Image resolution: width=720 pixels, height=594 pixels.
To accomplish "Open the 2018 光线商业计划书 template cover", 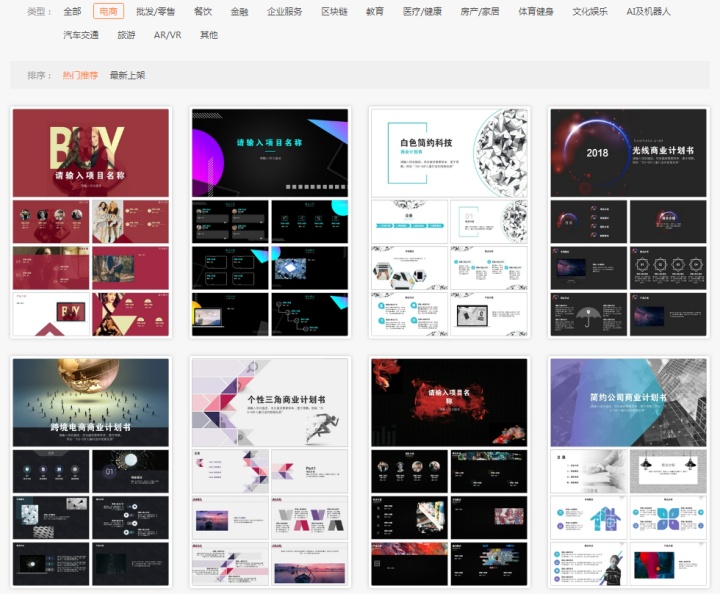I will pyautogui.click(x=628, y=153).
